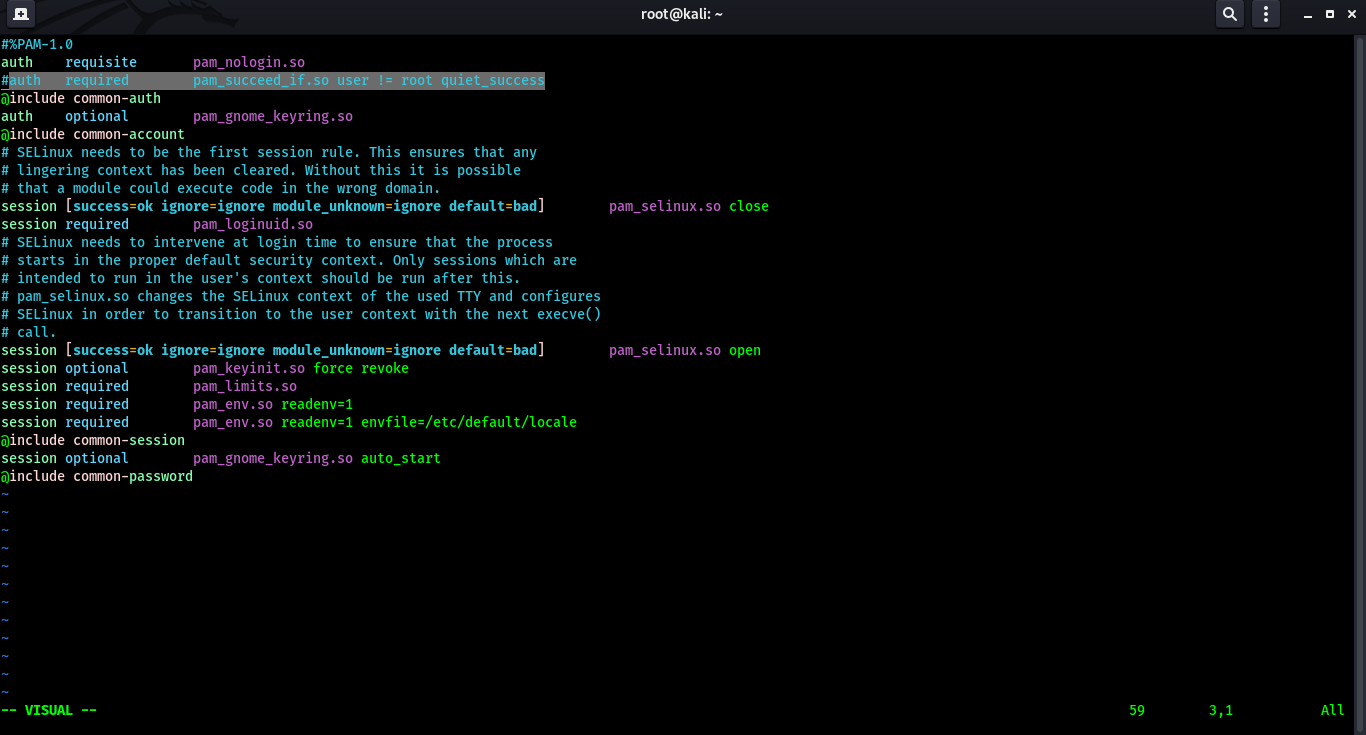Maximize the terminal window
The height and width of the screenshot is (735, 1366).
click(x=1330, y=14)
